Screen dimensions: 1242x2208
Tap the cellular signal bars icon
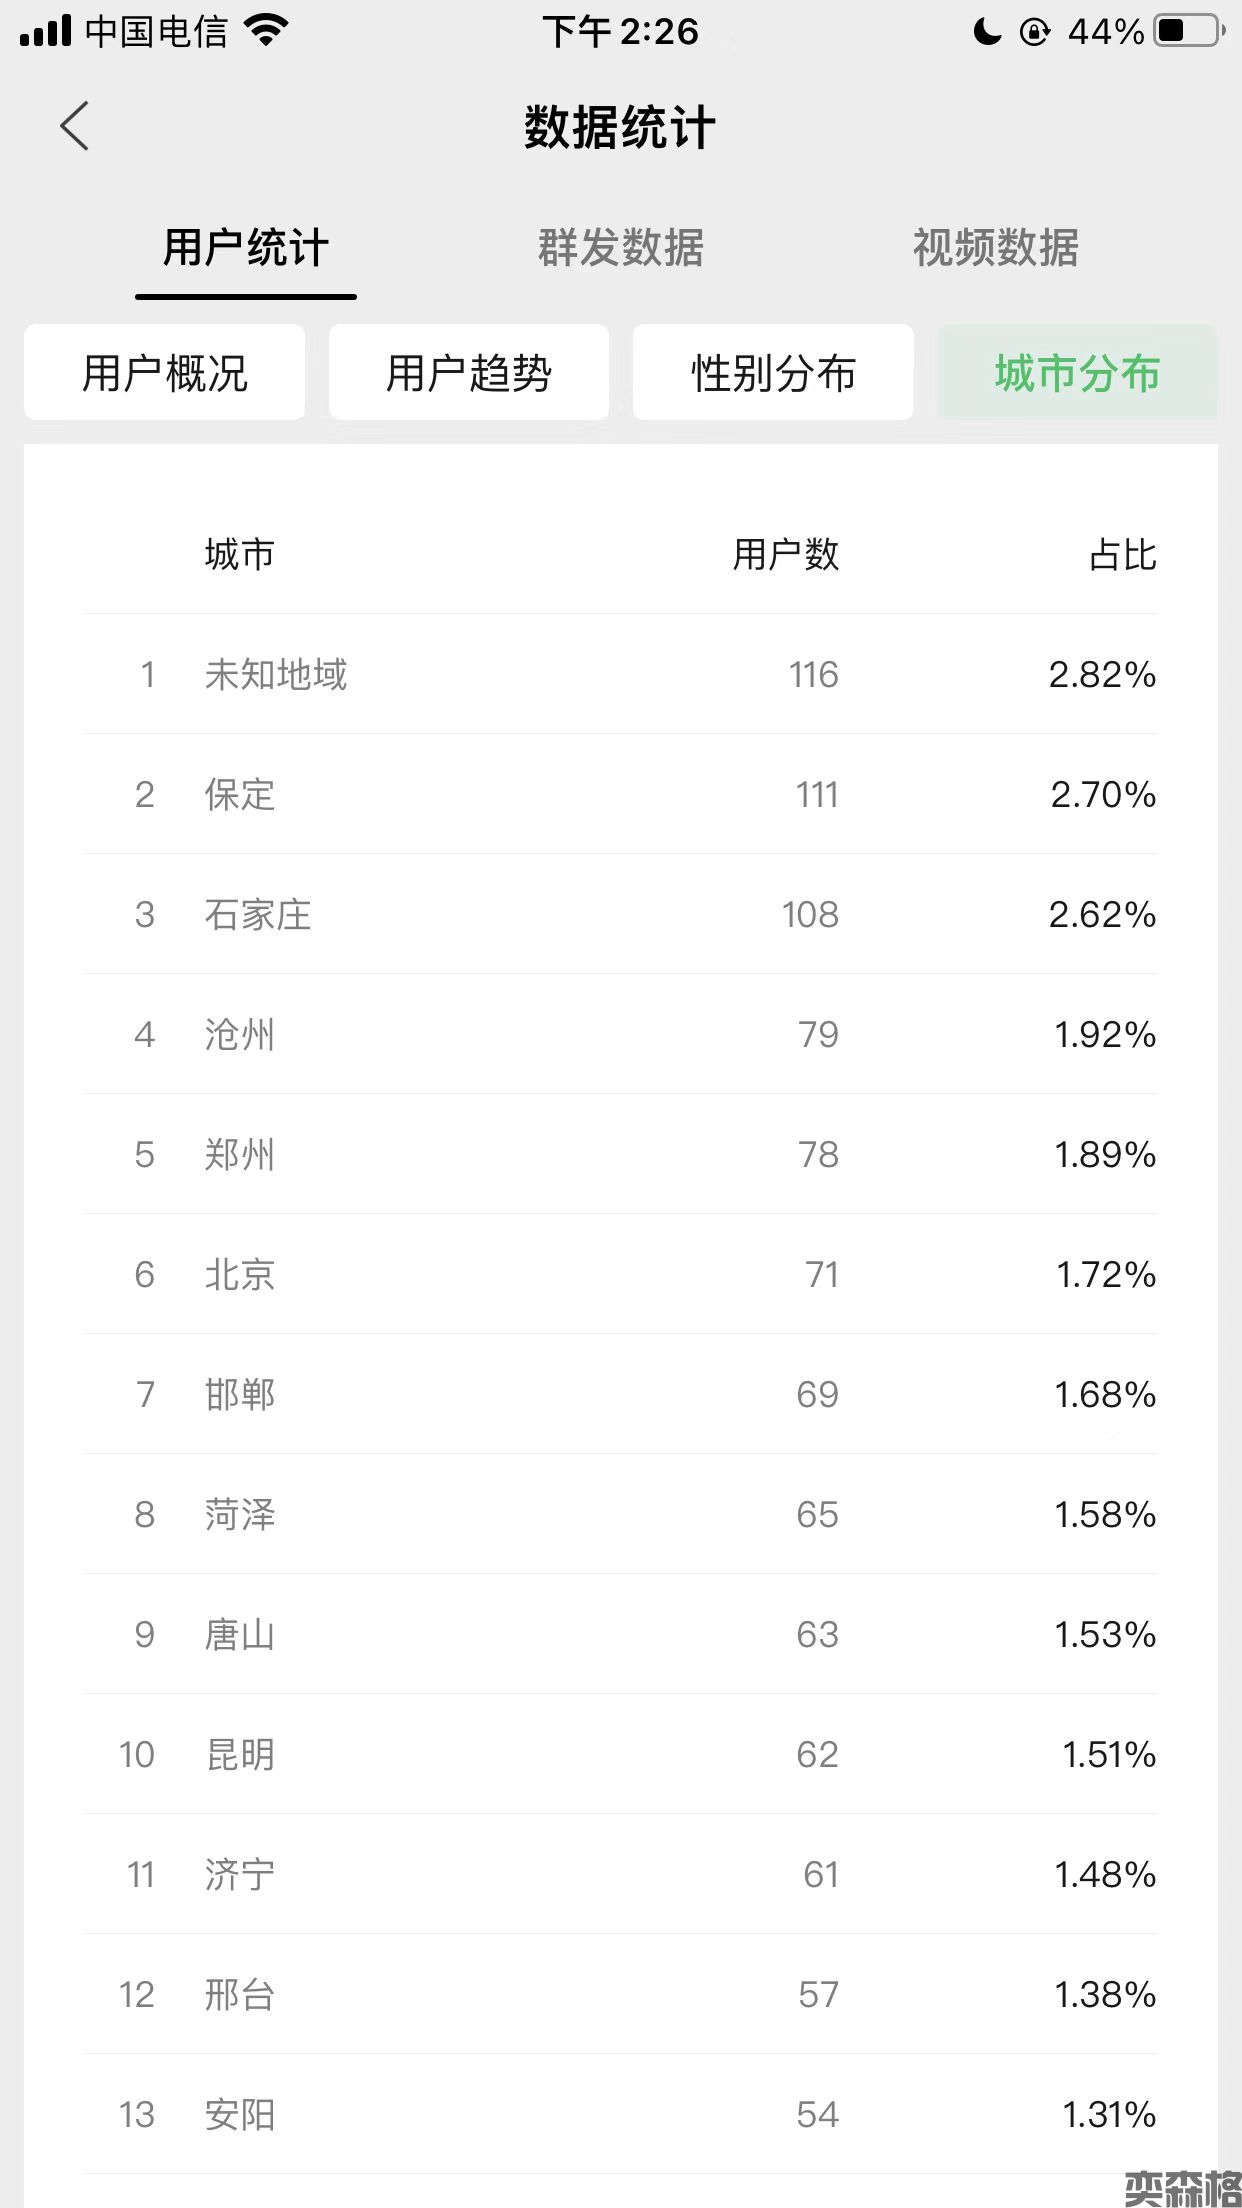coord(45,31)
